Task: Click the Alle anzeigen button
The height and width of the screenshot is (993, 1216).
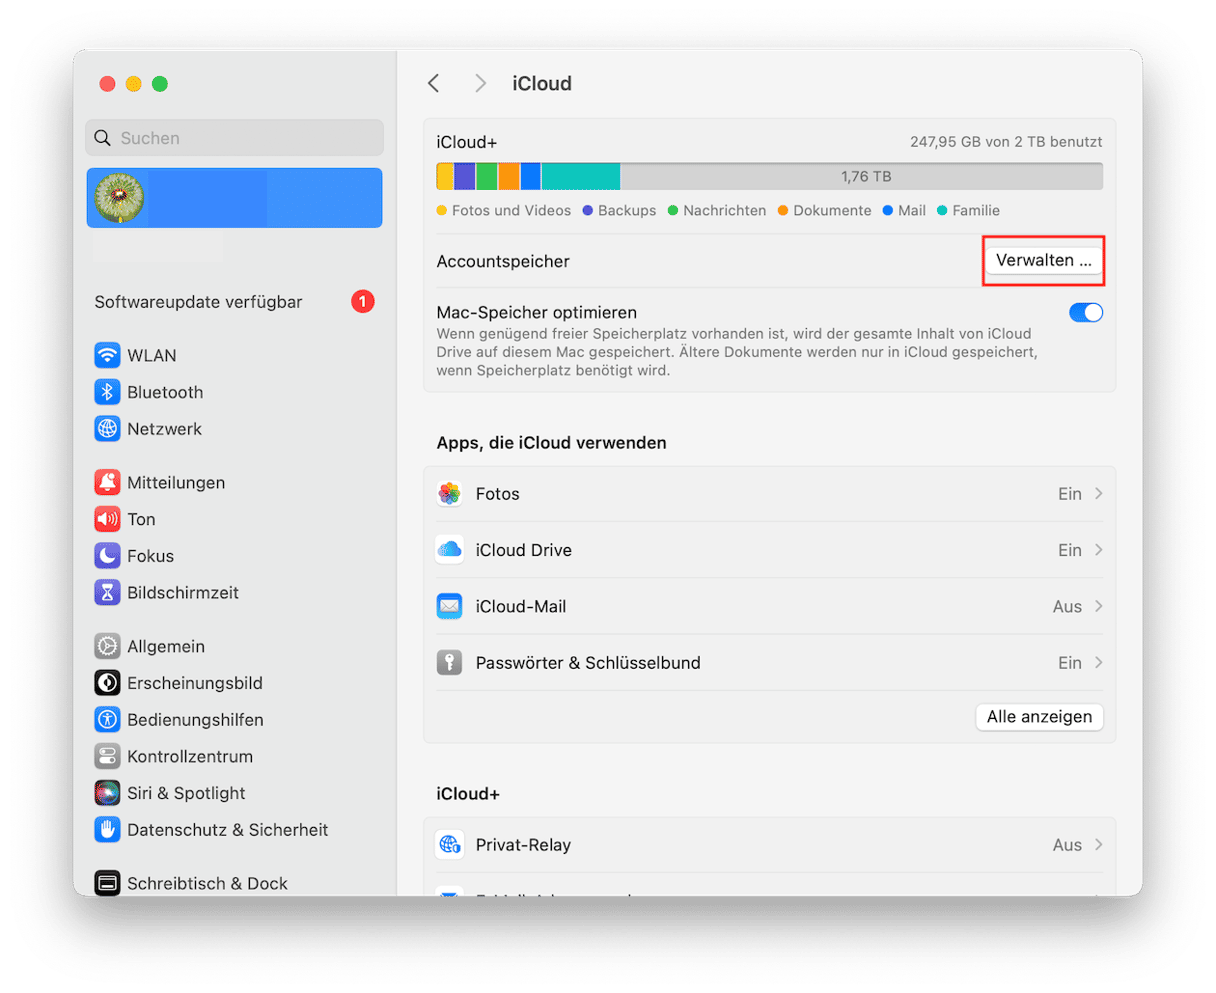Action: pyautogui.click(x=1039, y=716)
